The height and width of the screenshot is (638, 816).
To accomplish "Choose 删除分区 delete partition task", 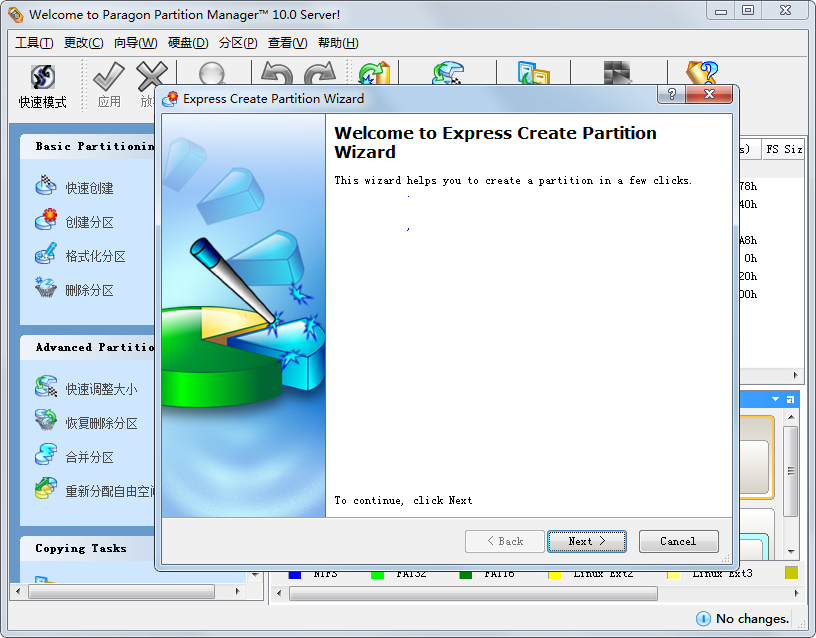I will (89, 290).
